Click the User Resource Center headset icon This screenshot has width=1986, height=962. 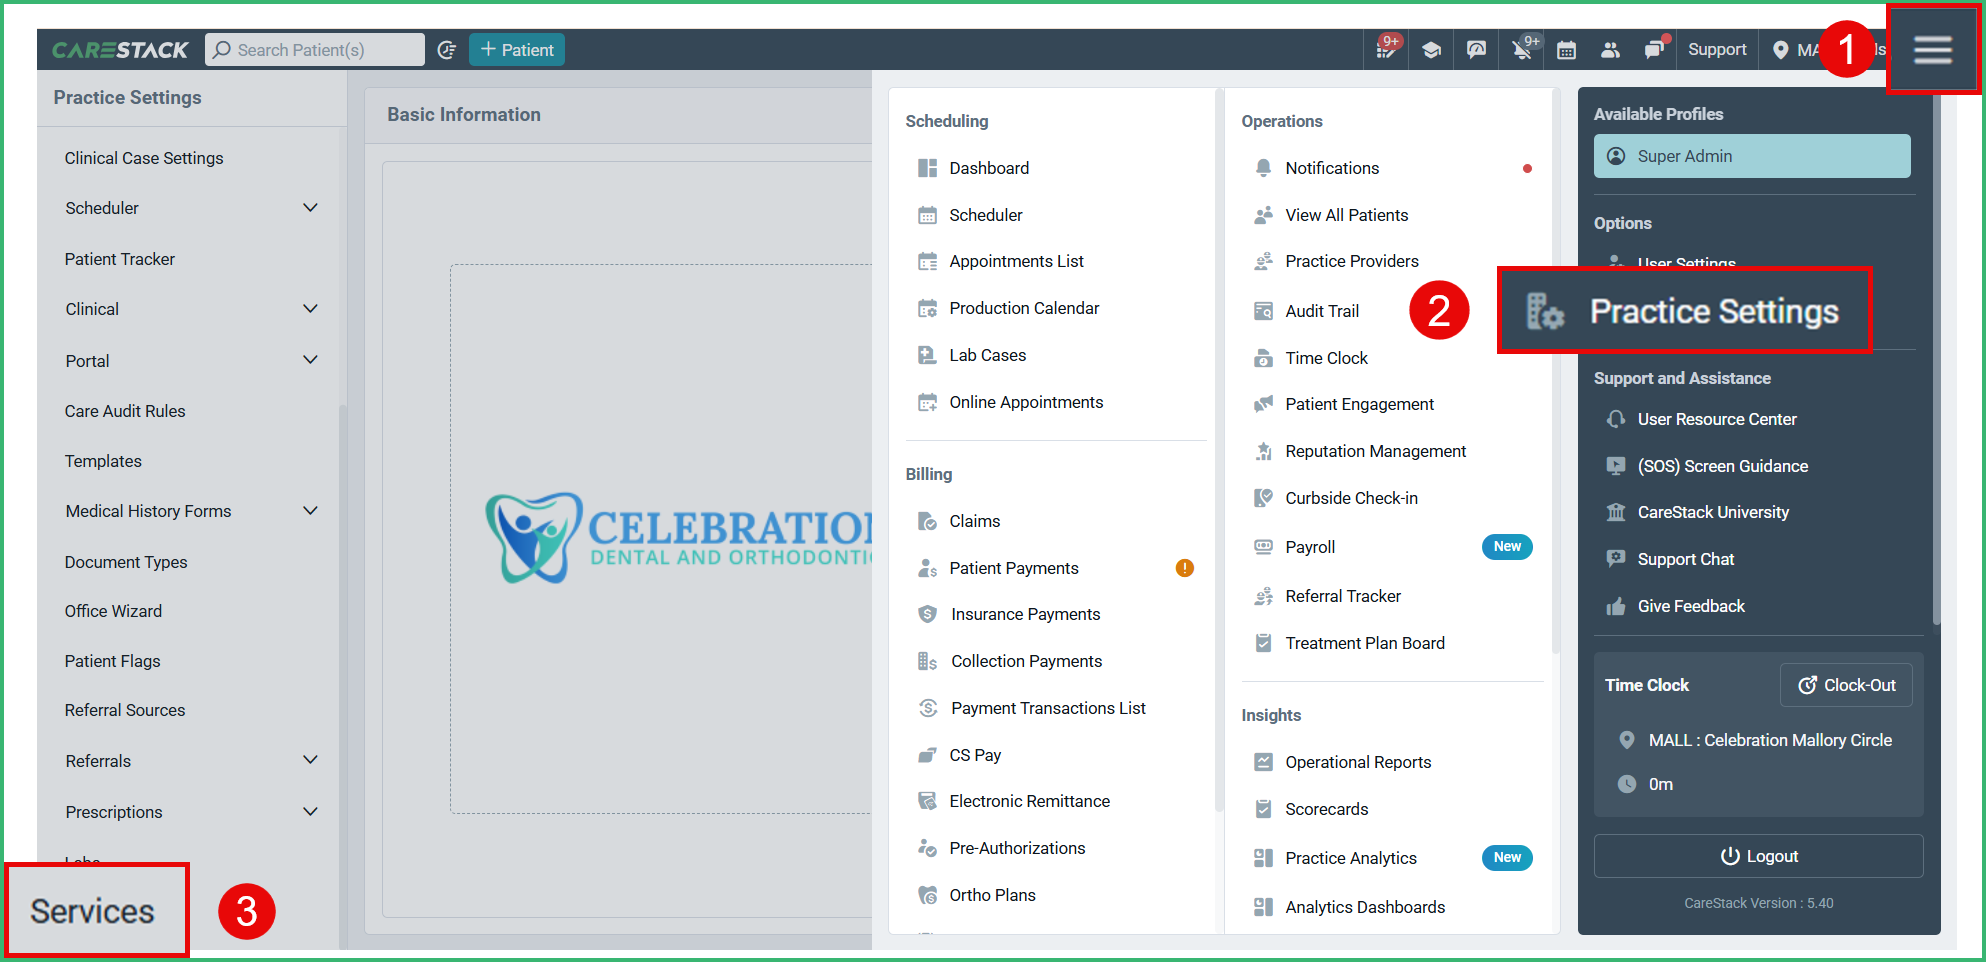1617,419
